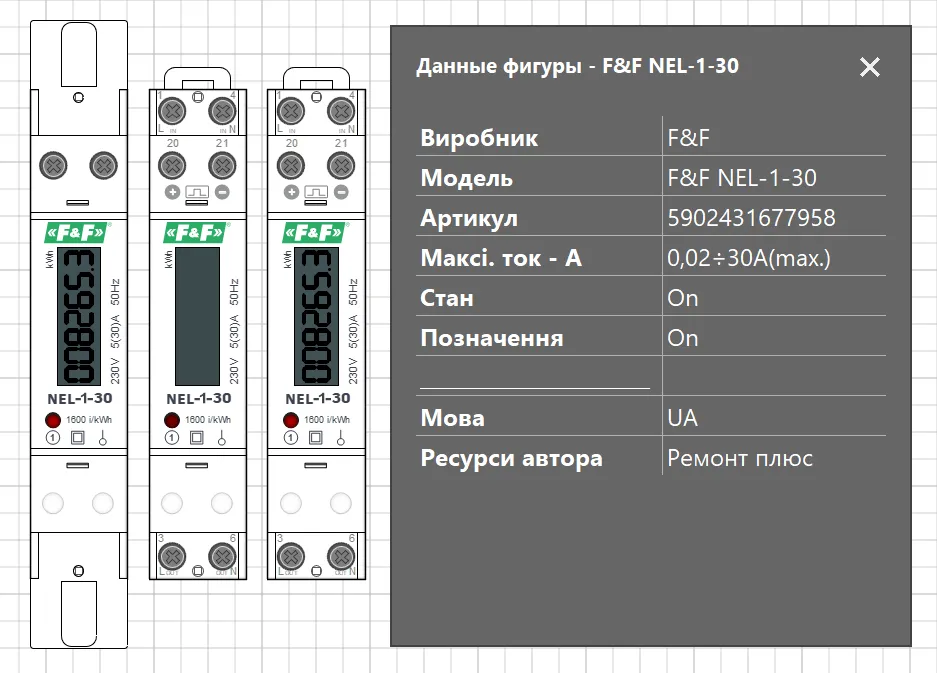Click the 'Максі. ток - А' label
937x673 pixels.
(x=501, y=258)
